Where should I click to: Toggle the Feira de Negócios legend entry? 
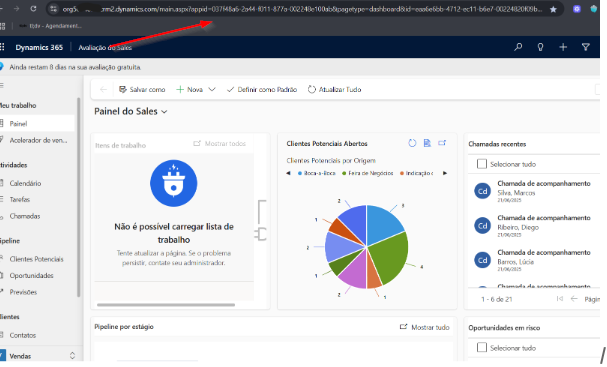[368, 173]
